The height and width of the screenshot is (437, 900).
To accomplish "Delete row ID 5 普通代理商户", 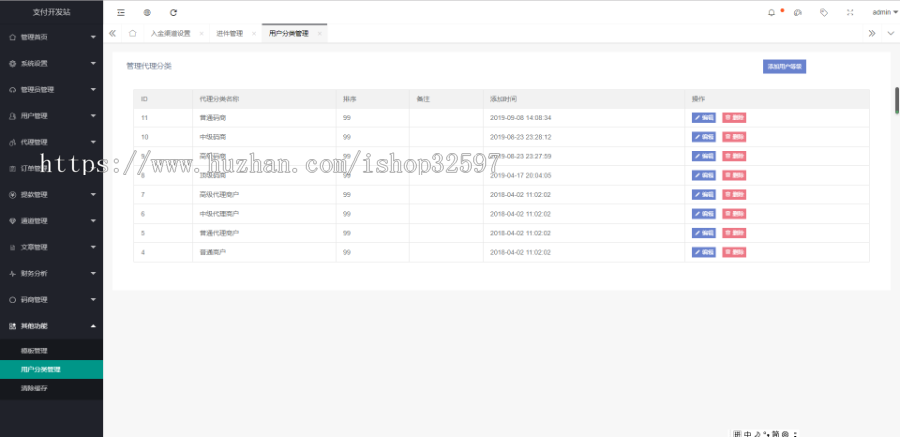I will tap(734, 233).
